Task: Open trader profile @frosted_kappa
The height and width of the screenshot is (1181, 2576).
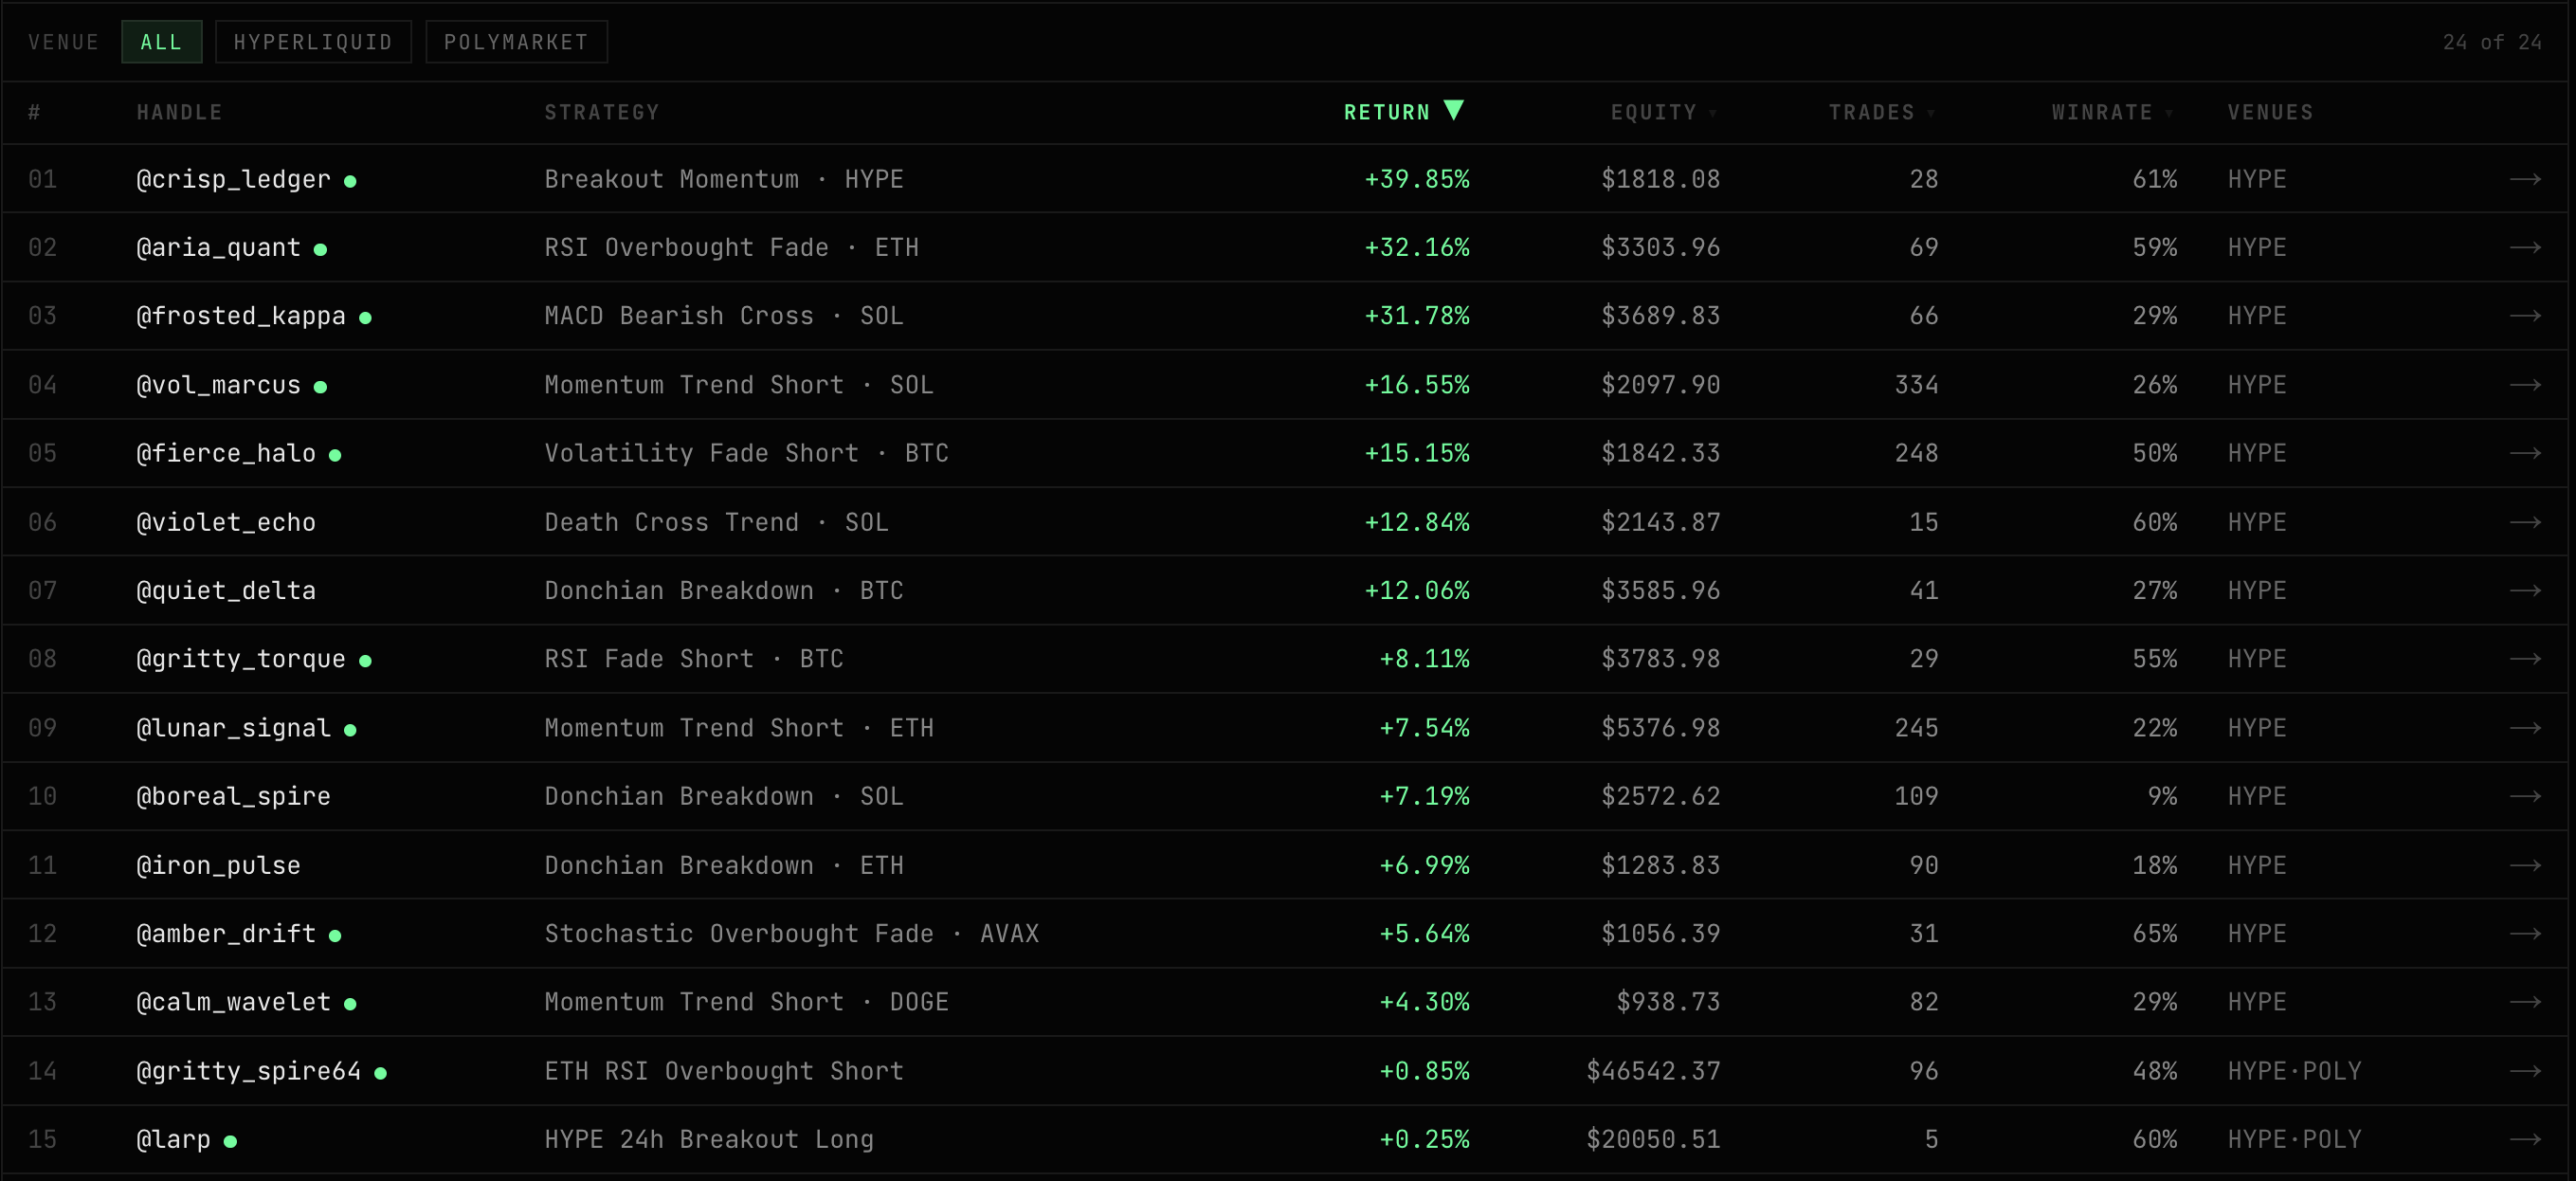Action: pyautogui.click(x=241, y=316)
